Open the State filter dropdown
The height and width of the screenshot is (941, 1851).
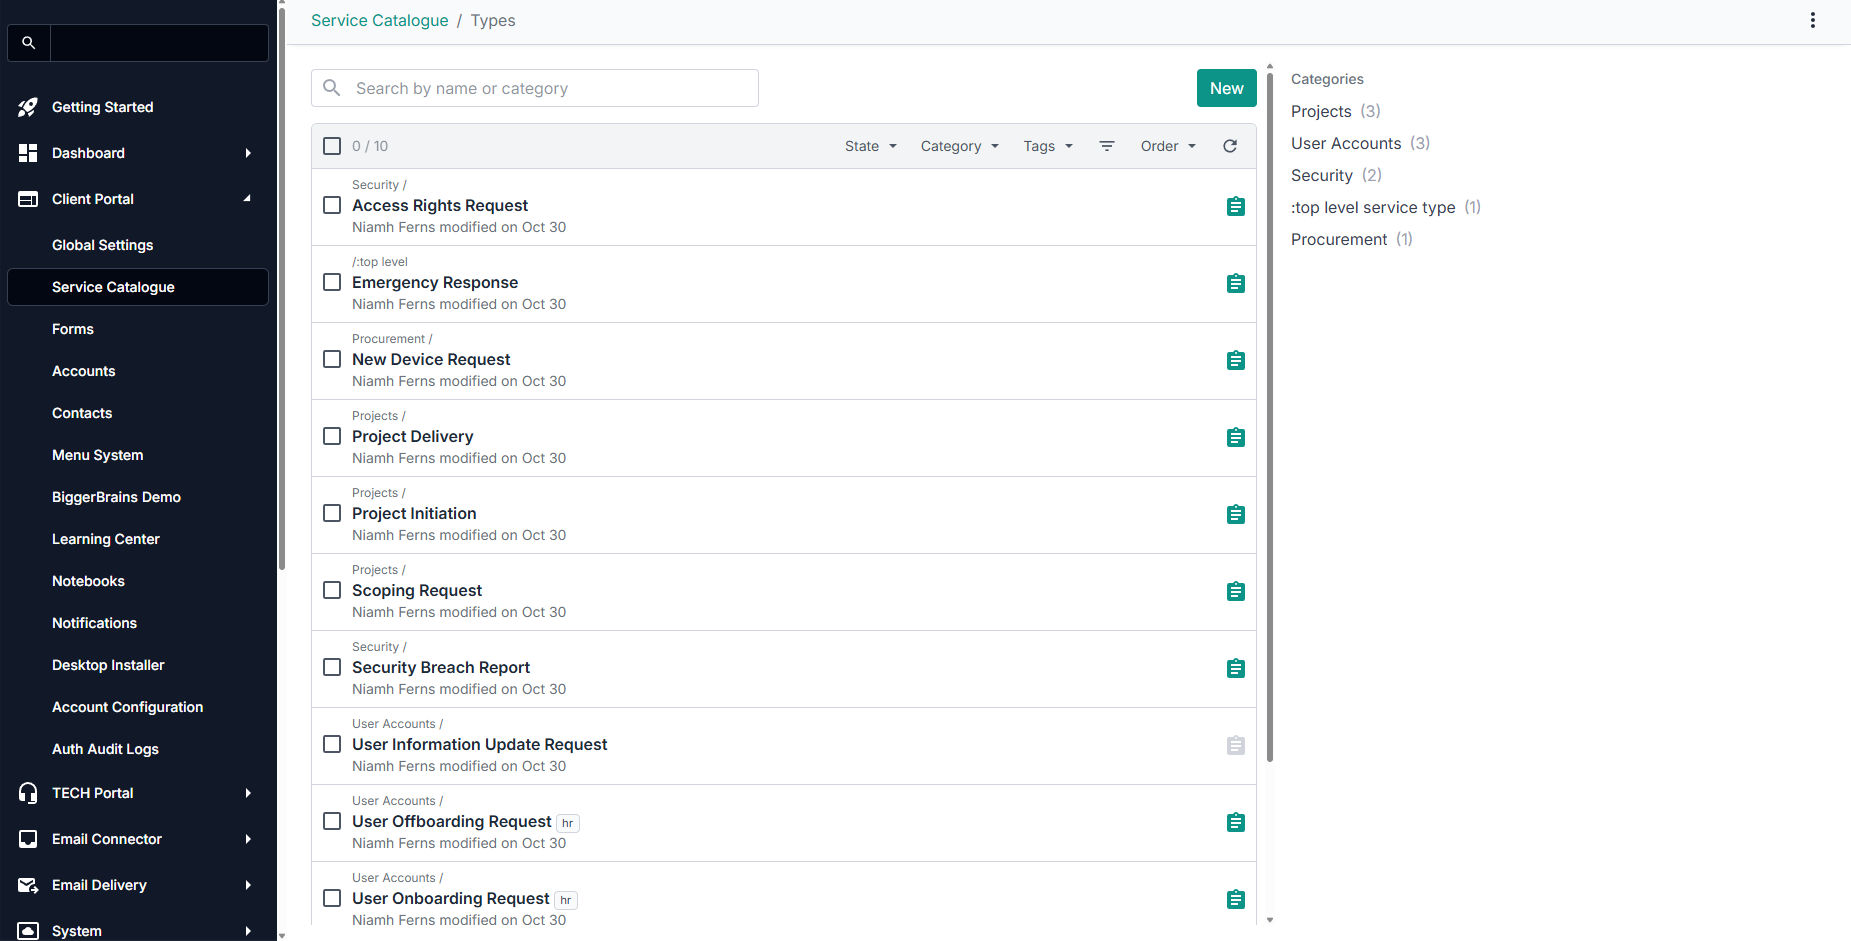tap(871, 146)
